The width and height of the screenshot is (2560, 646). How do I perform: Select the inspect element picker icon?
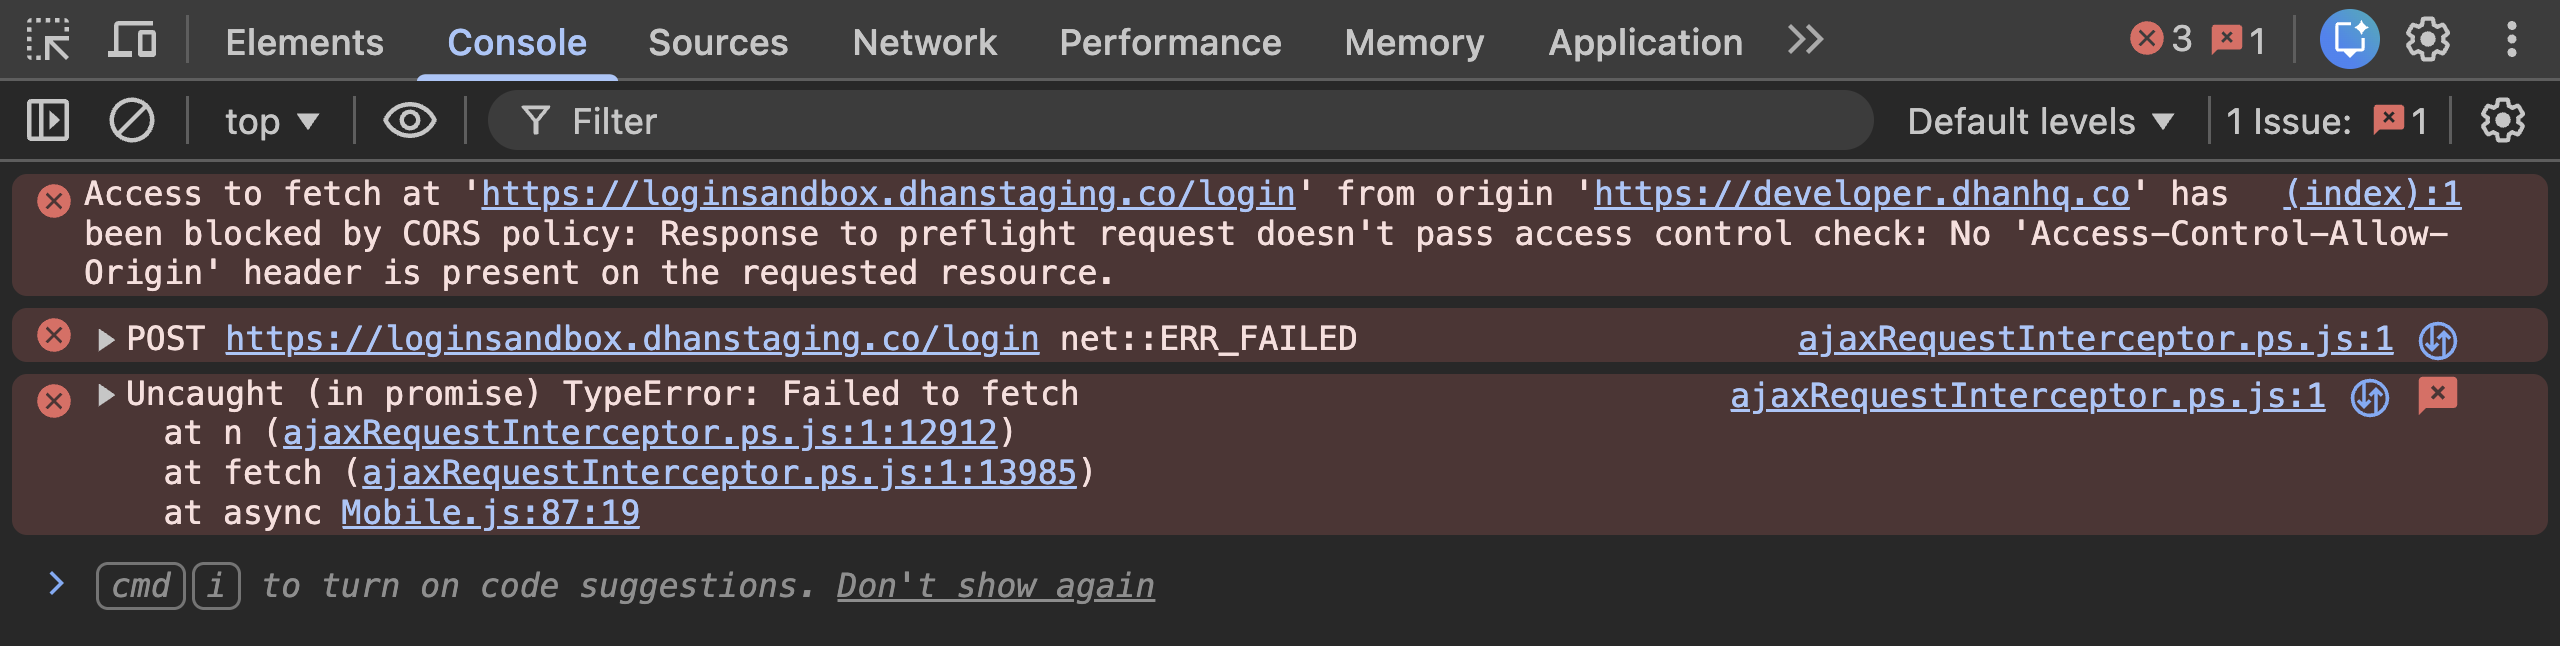pos(48,41)
